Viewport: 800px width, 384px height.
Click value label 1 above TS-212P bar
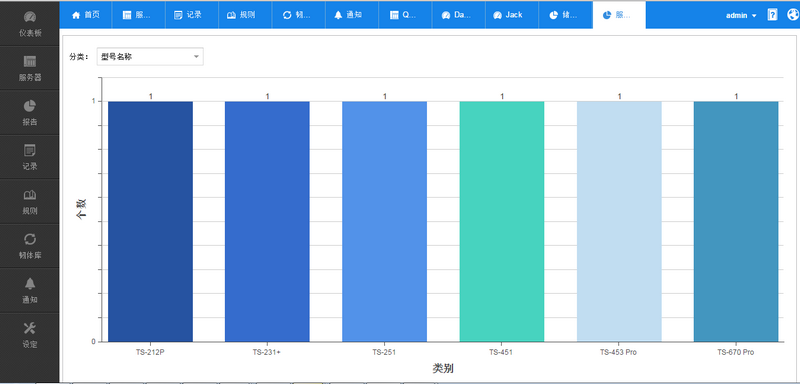click(x=151, y=96)
